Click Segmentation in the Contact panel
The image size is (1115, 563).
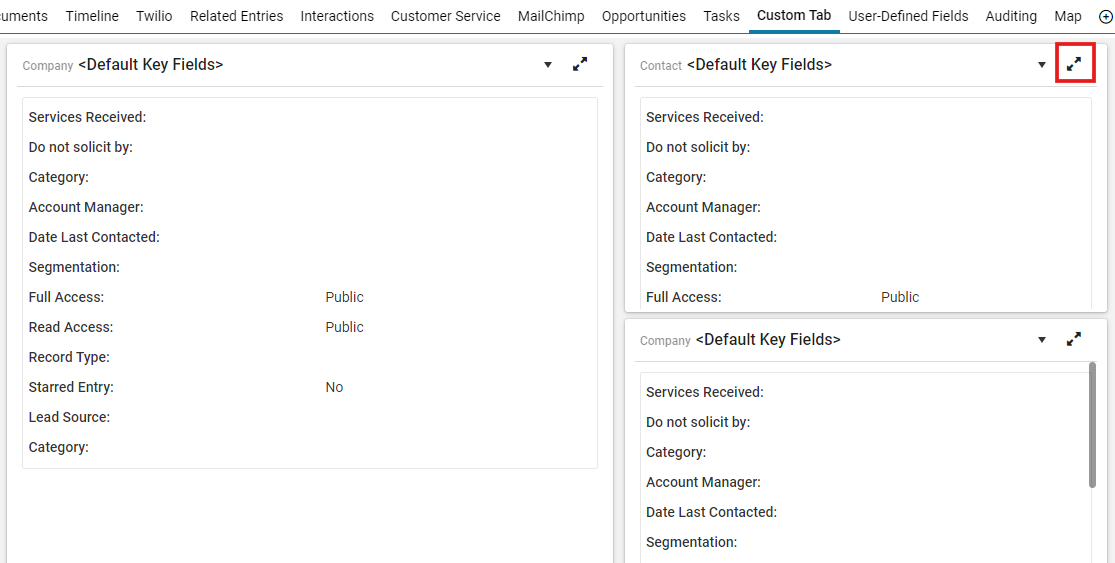691,267
